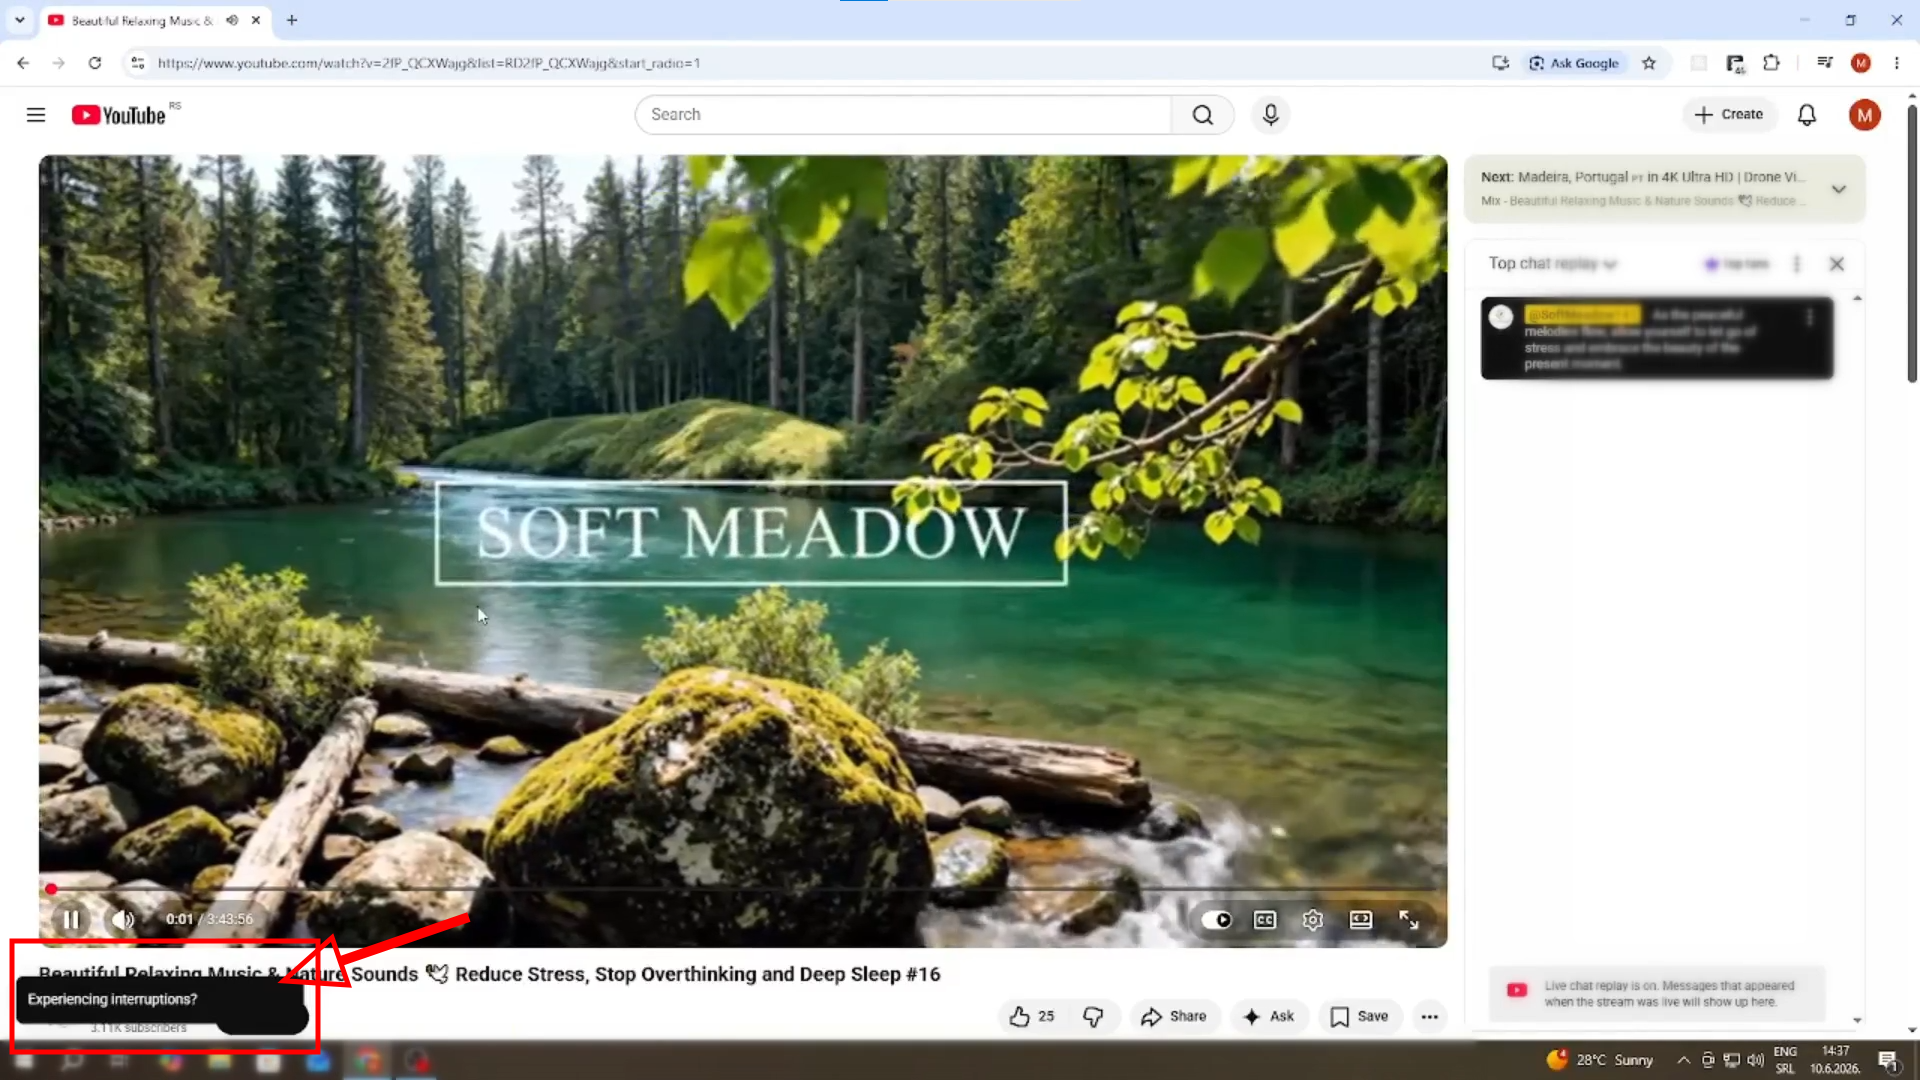
Task: Open video settings gear
Action: (x=1313, y=920)
